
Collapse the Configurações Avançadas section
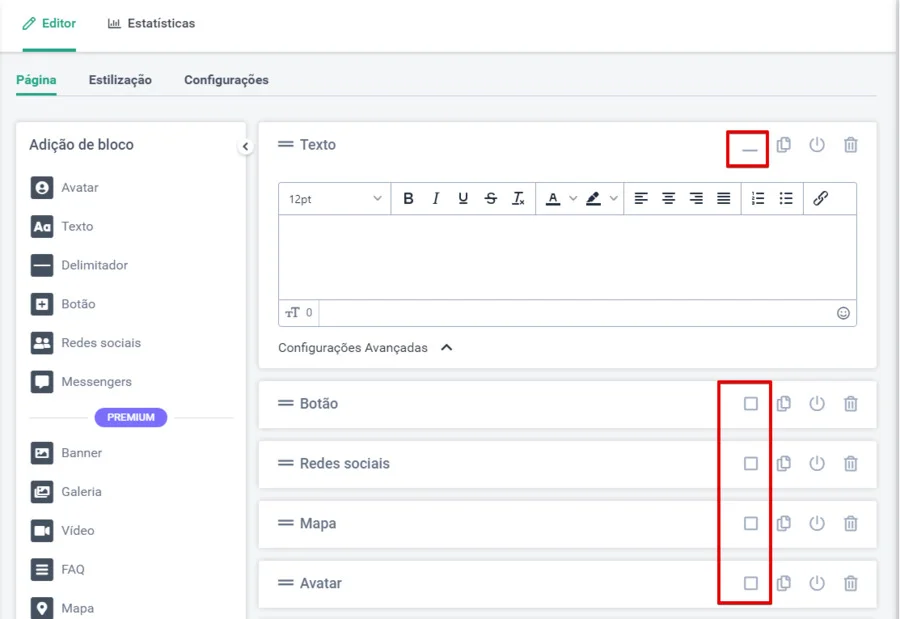coord(447,348)
